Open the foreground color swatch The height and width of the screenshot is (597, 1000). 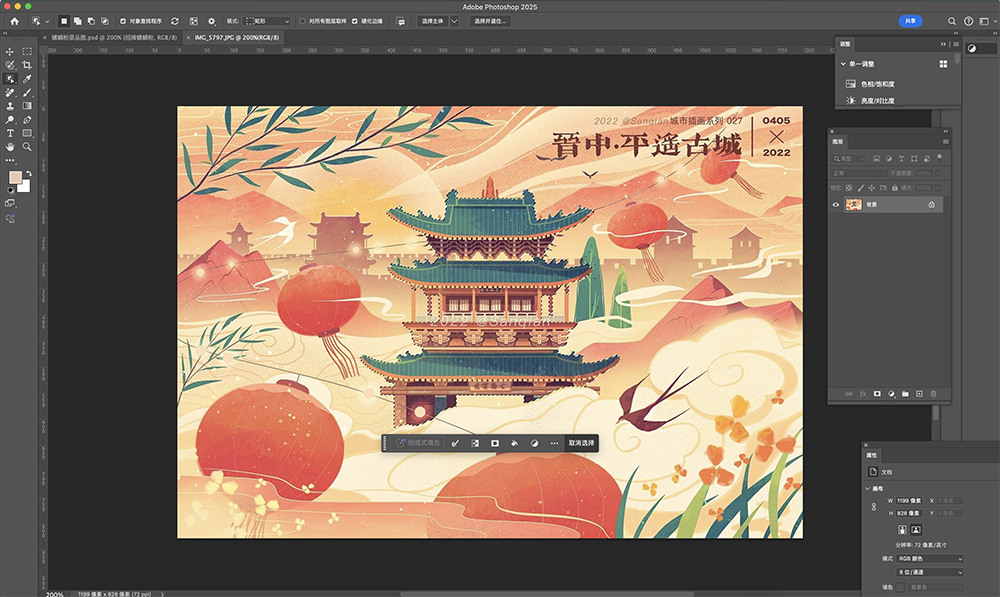tap(15, 178)
